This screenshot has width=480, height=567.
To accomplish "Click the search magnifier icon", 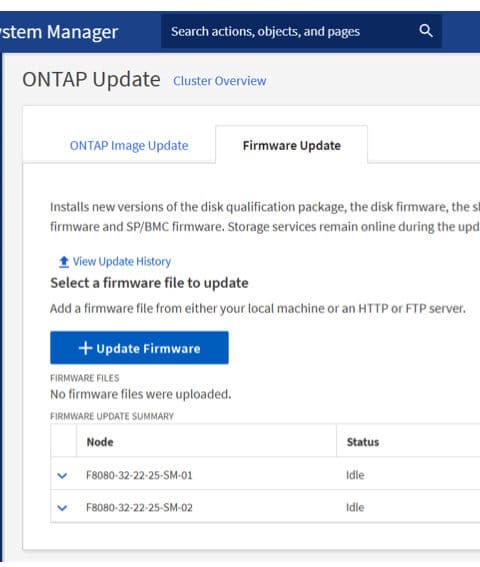I will tap(426, 31).
